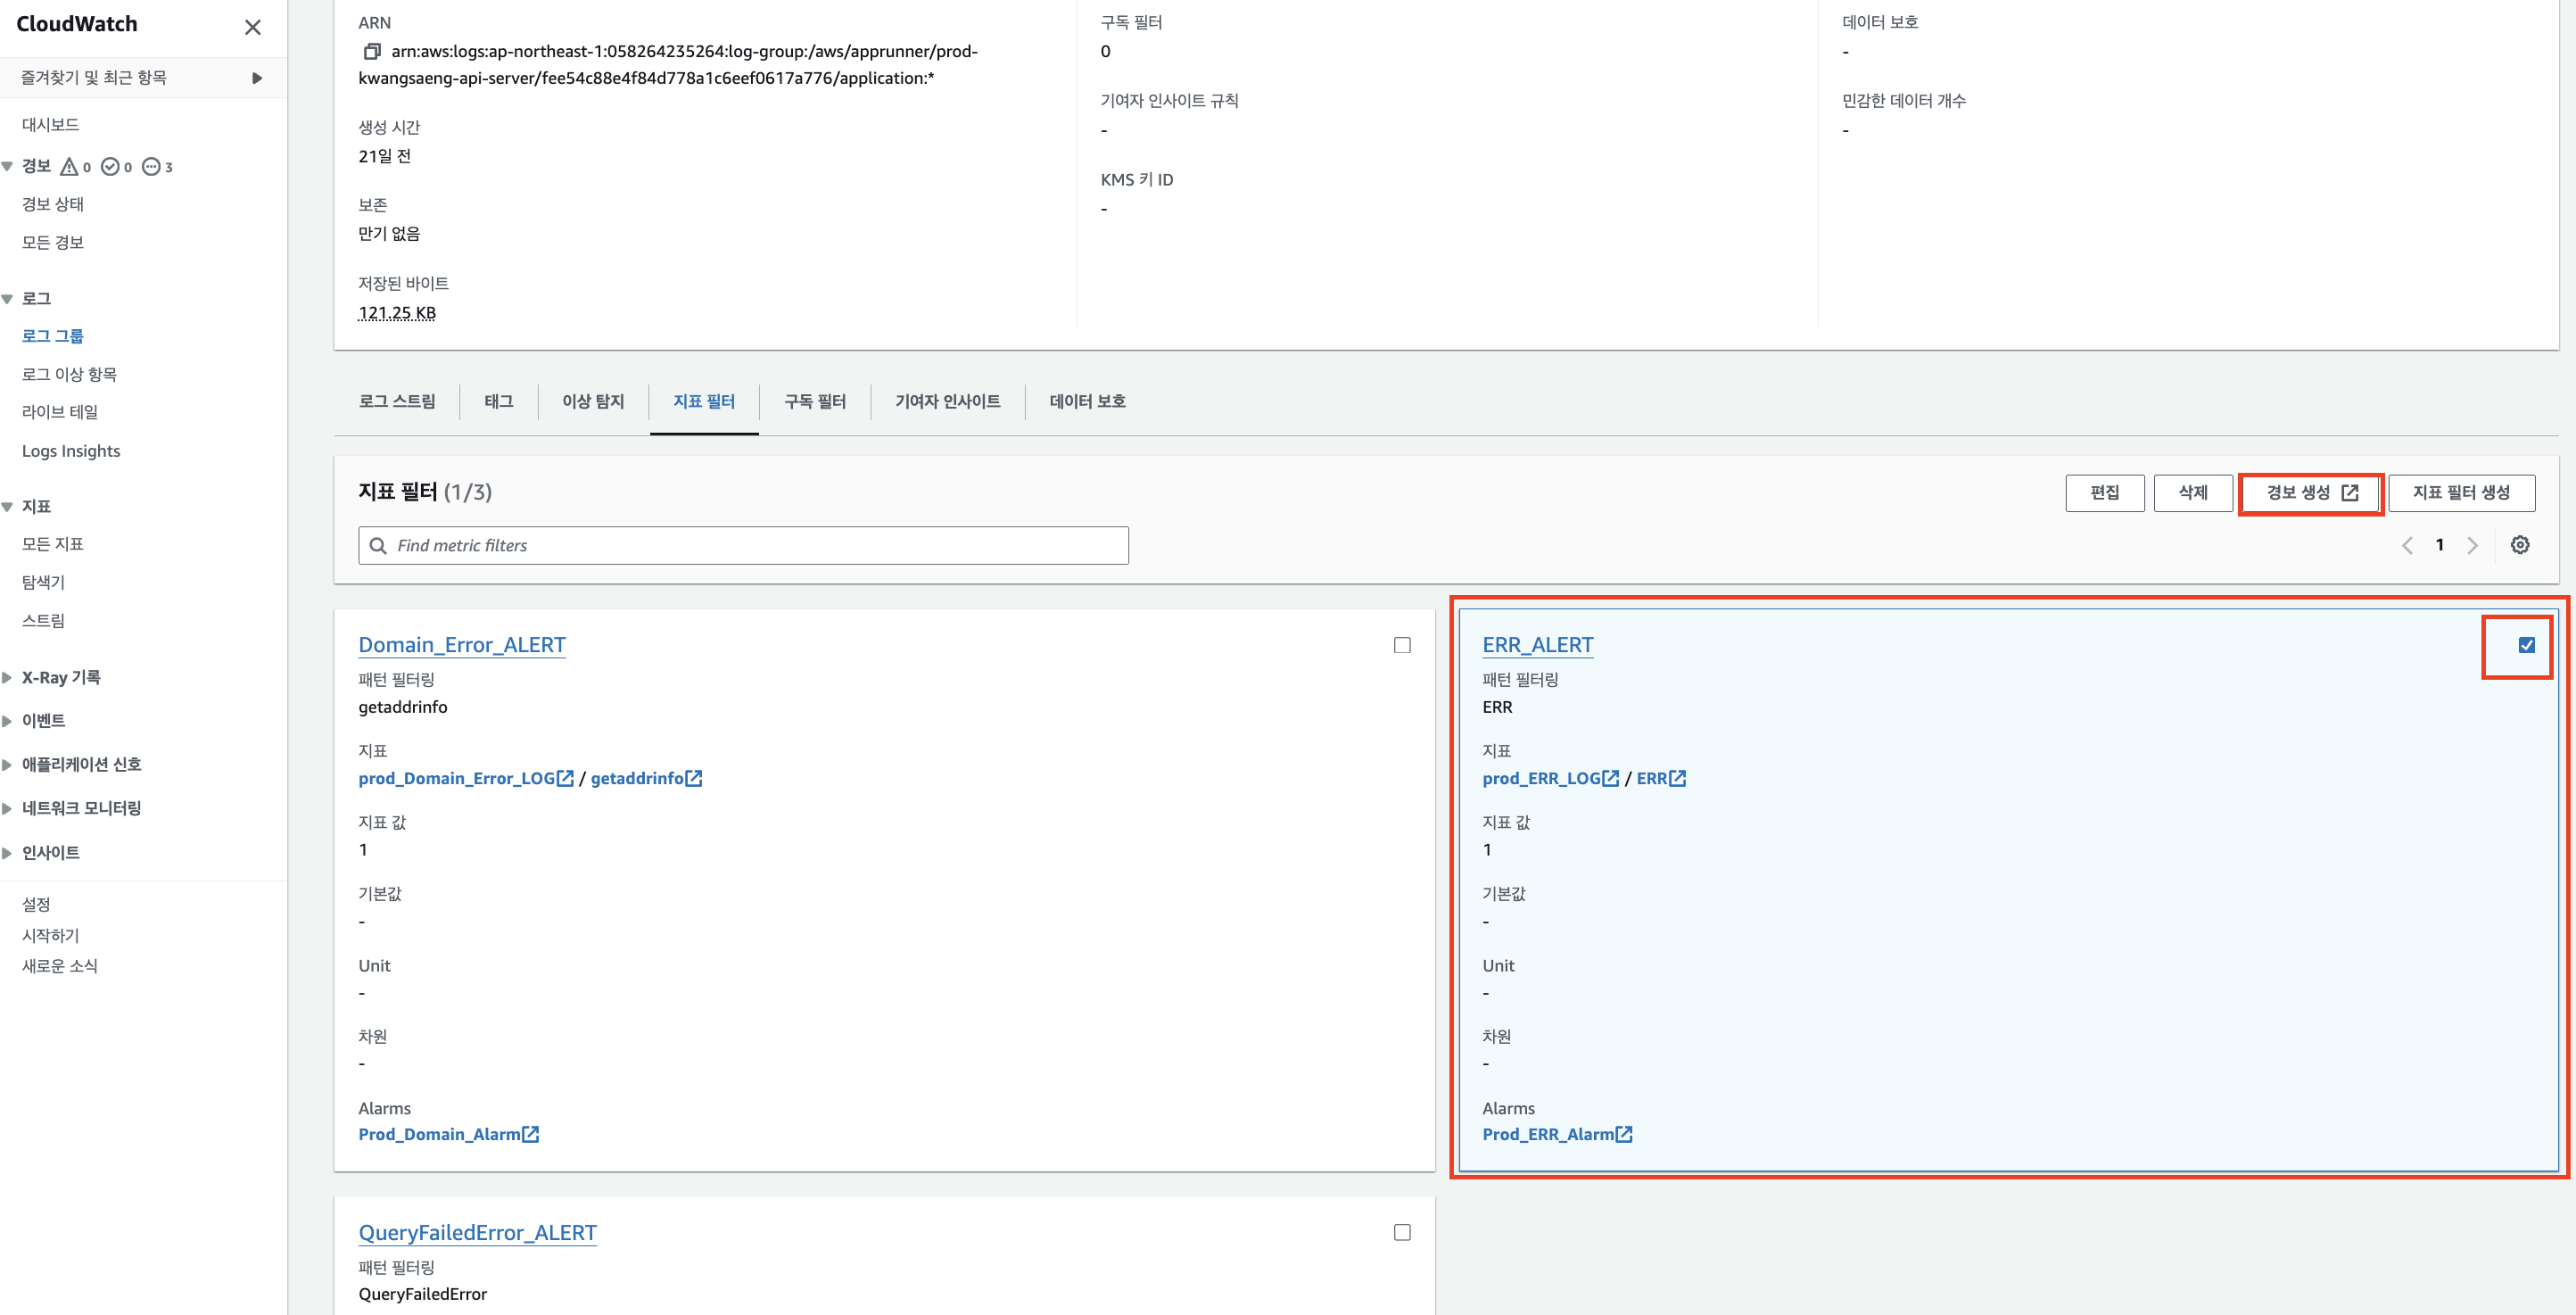Open external link icon after Prod_ERR_Alarm

click(1625, 1134)
